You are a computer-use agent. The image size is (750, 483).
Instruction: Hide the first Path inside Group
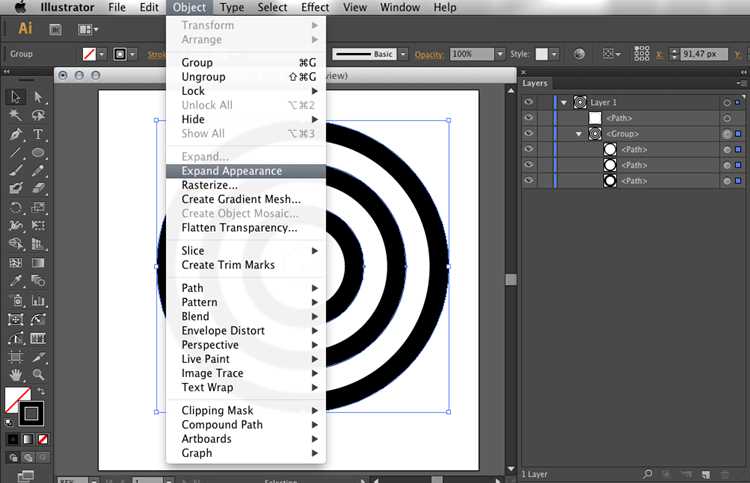click(x=529, y=149)
